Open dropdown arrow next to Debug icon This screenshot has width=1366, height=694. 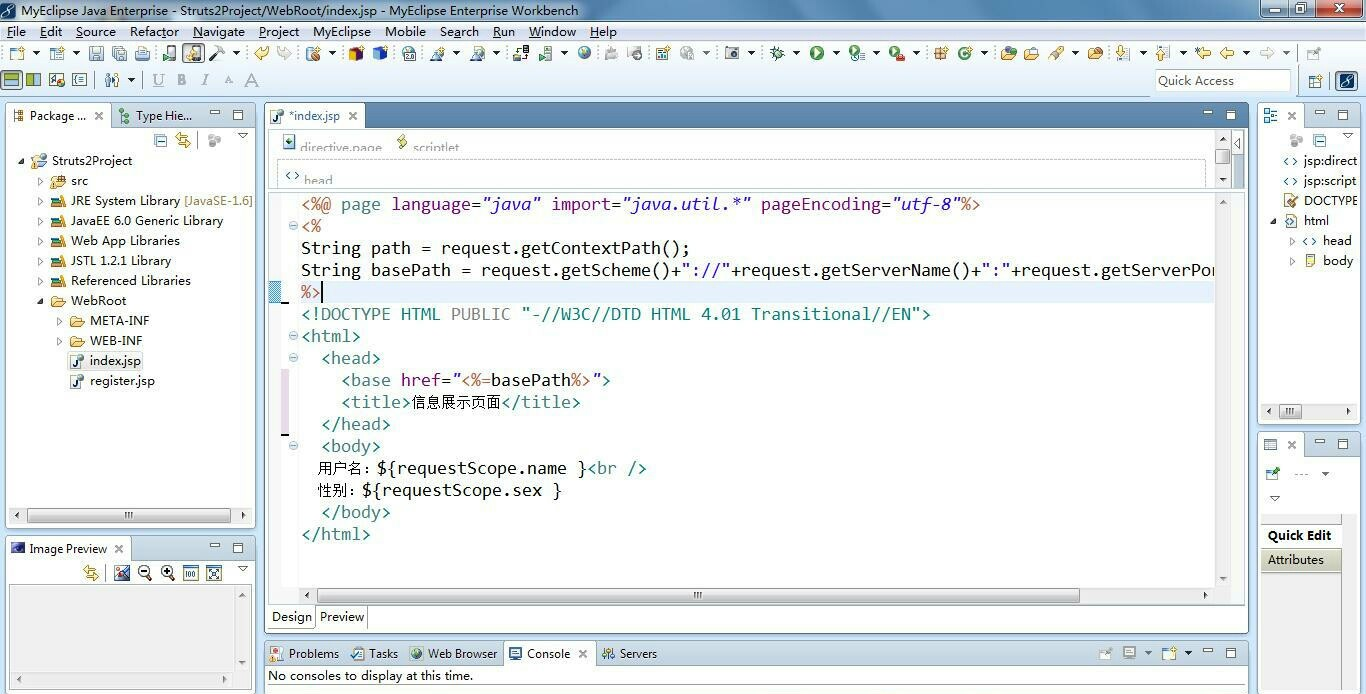(x=796, y=53)
